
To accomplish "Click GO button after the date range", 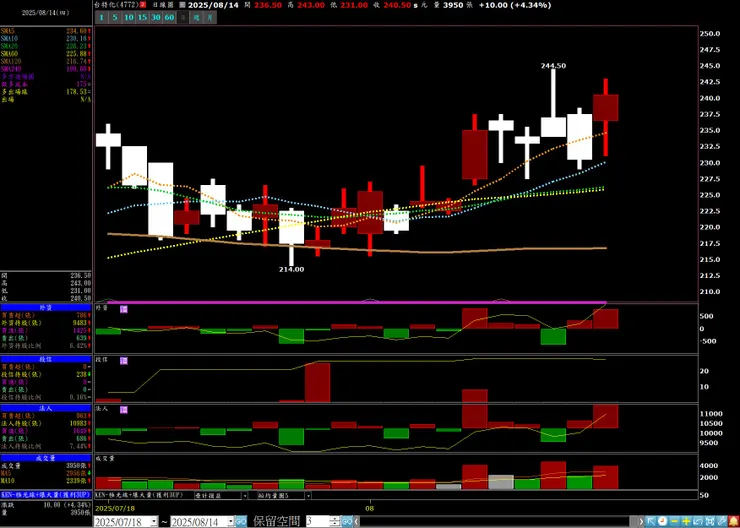I will [241, 521].
